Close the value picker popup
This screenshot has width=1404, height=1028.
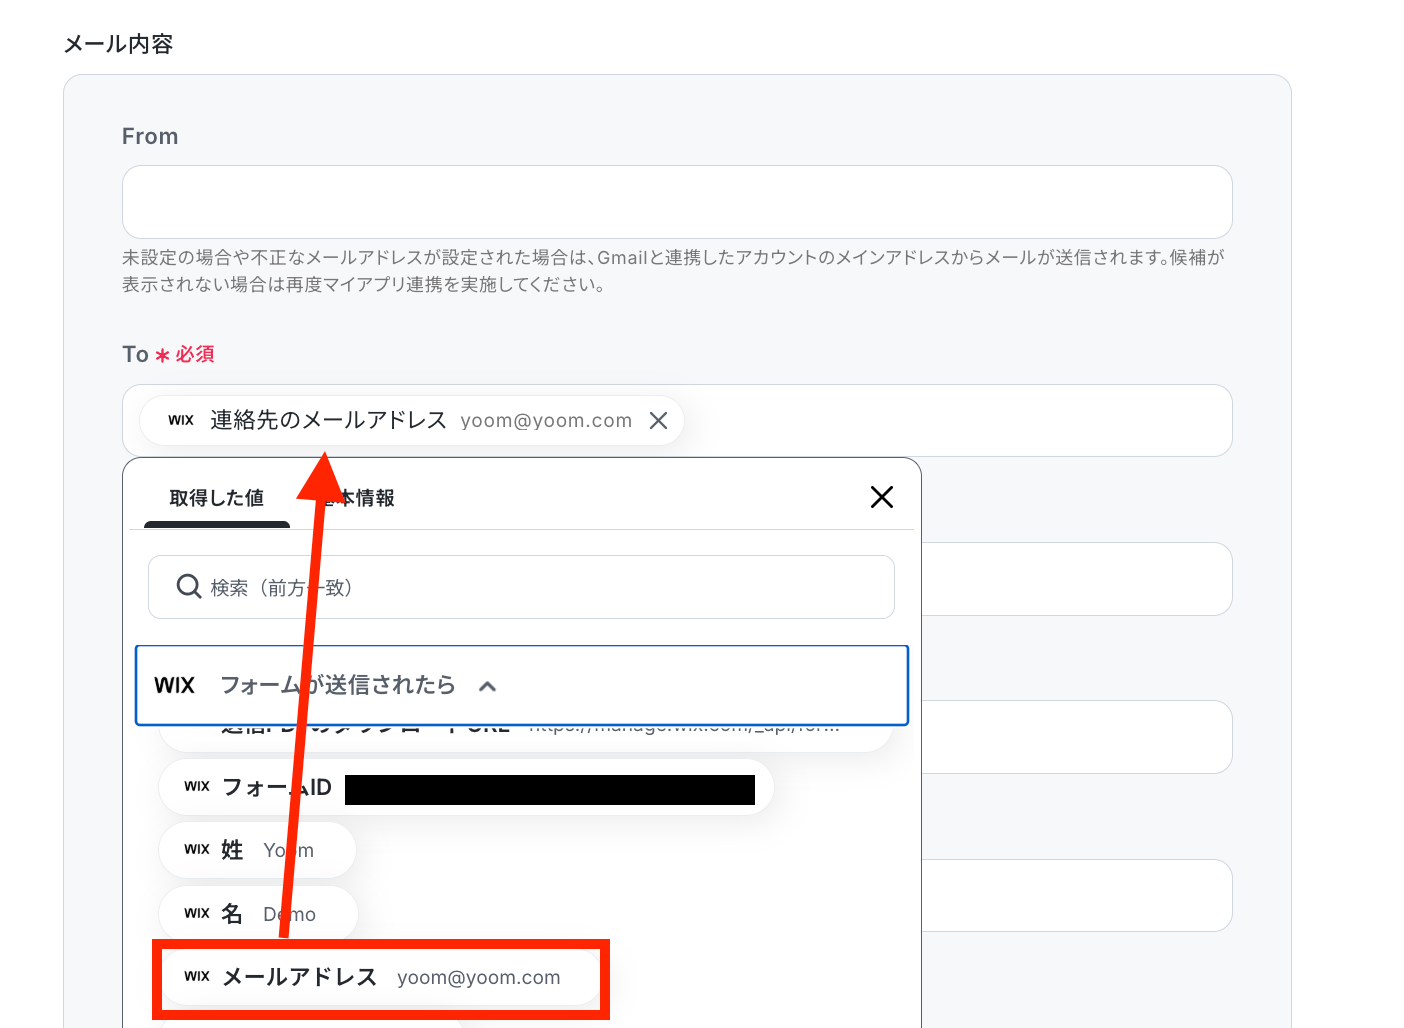882,497
